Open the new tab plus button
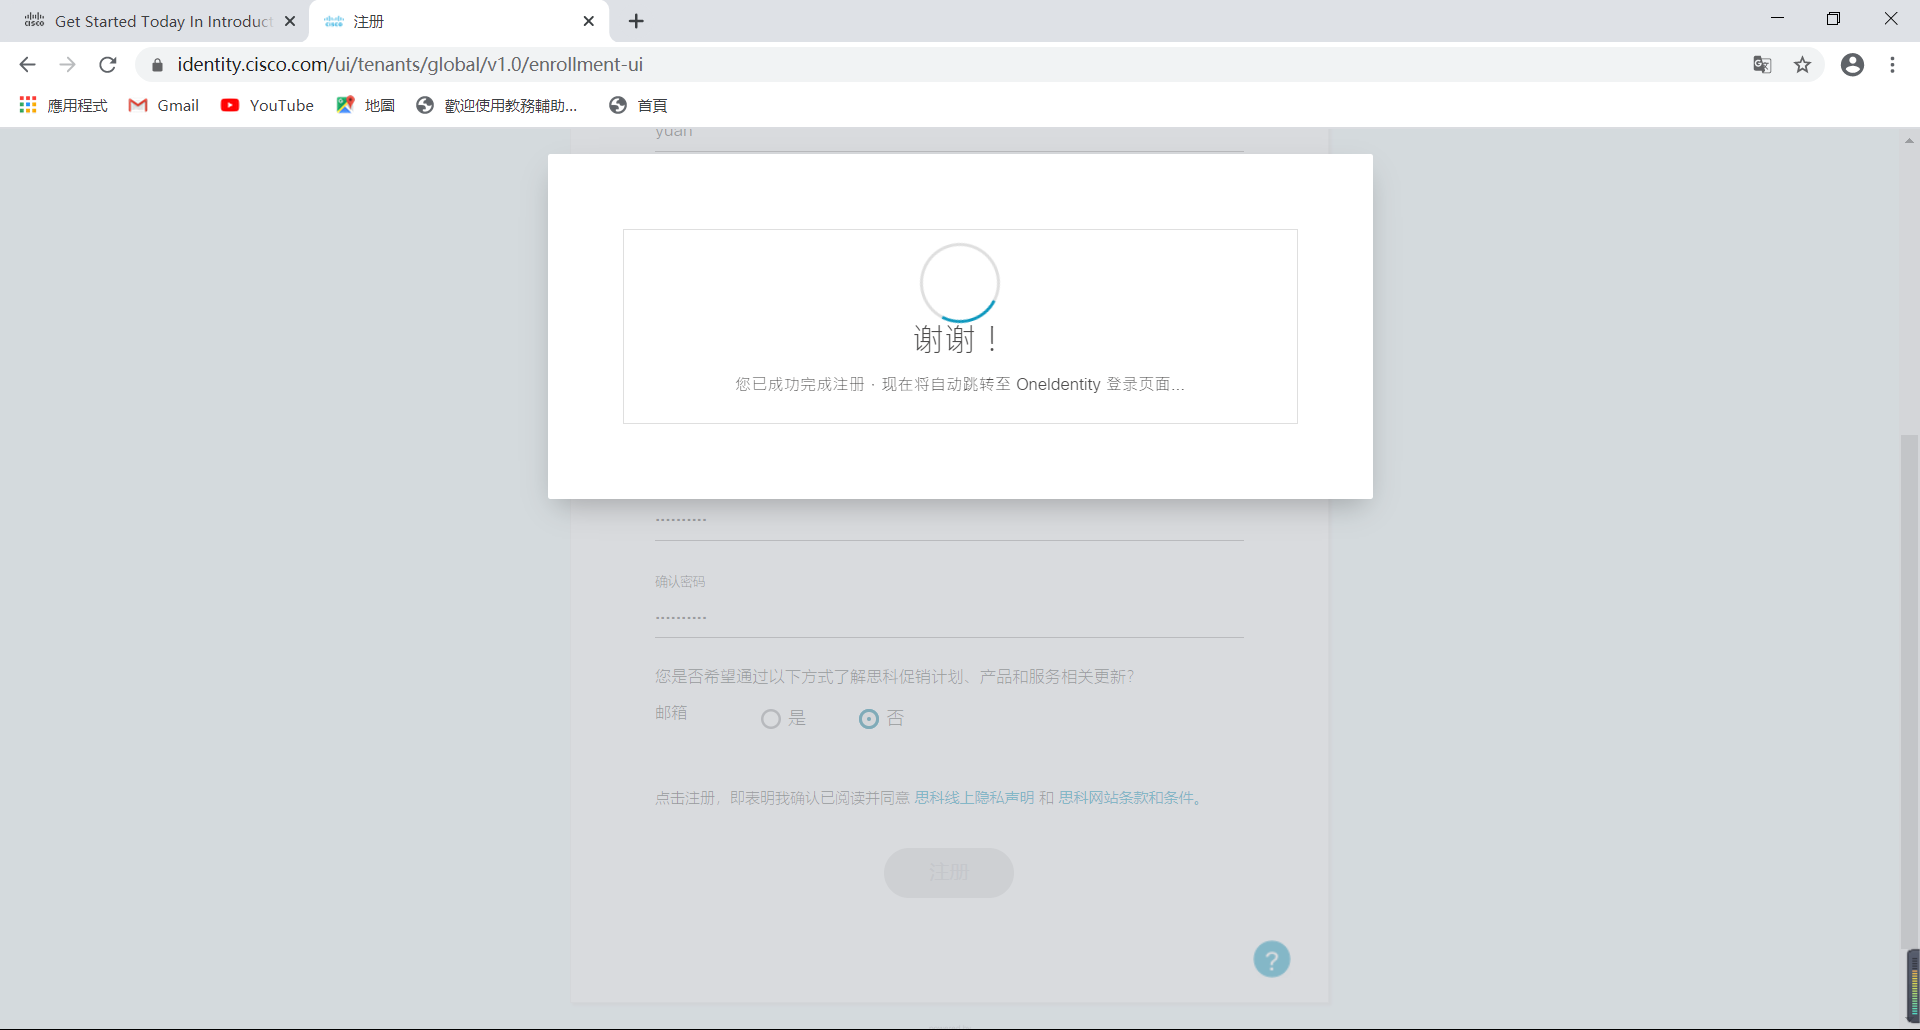Viewport: 1920px width, 1030px height. [x=636, y=21]
